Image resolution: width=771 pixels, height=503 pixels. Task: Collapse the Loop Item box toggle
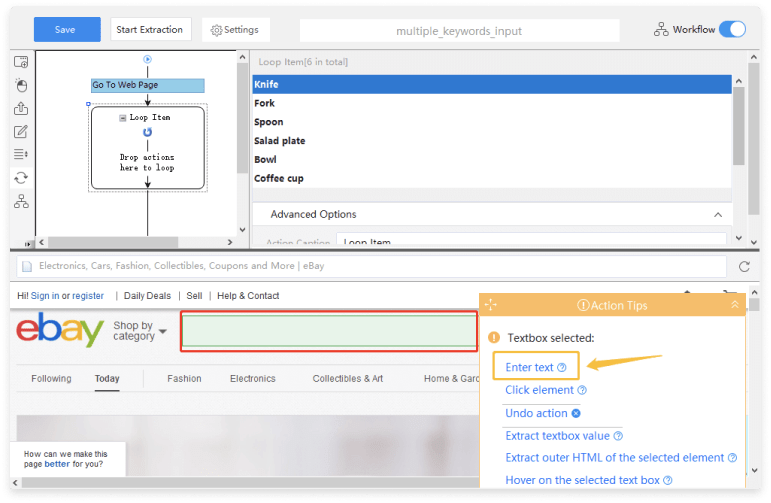point(122,118)
